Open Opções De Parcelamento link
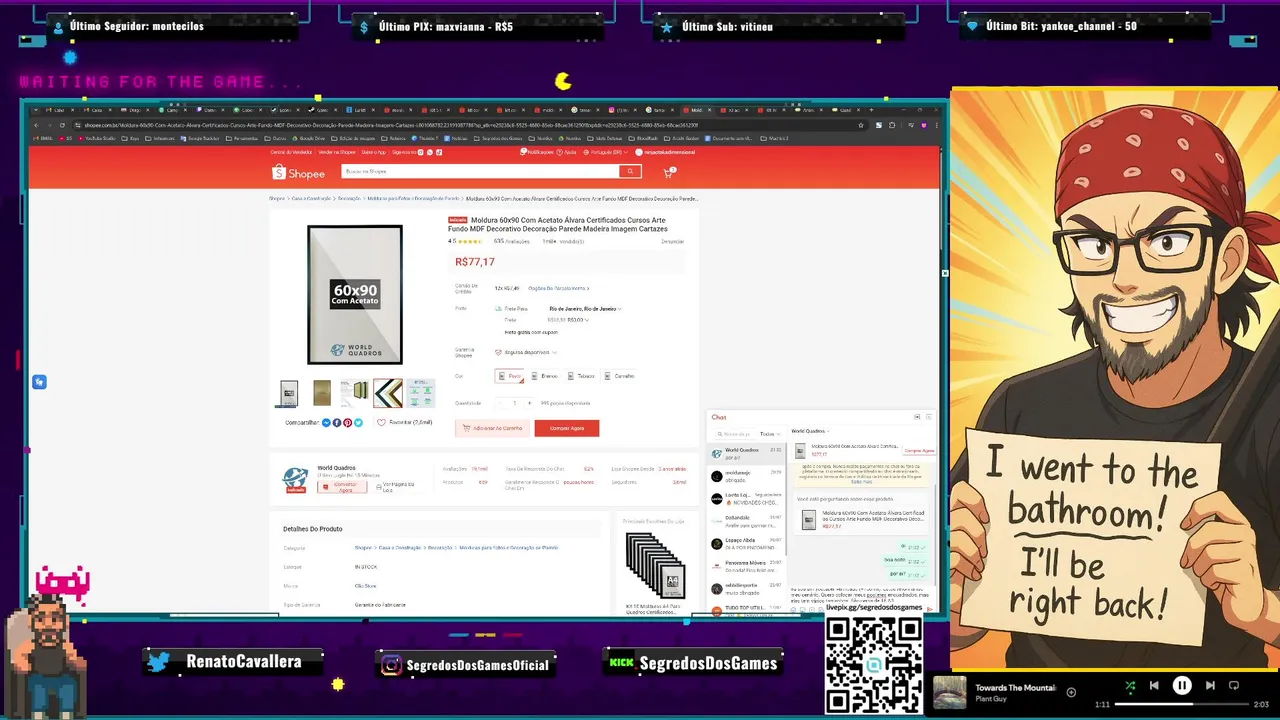The height and width of the screenshot is (720, 1280). pyautogui.click(x=558, y=288)
